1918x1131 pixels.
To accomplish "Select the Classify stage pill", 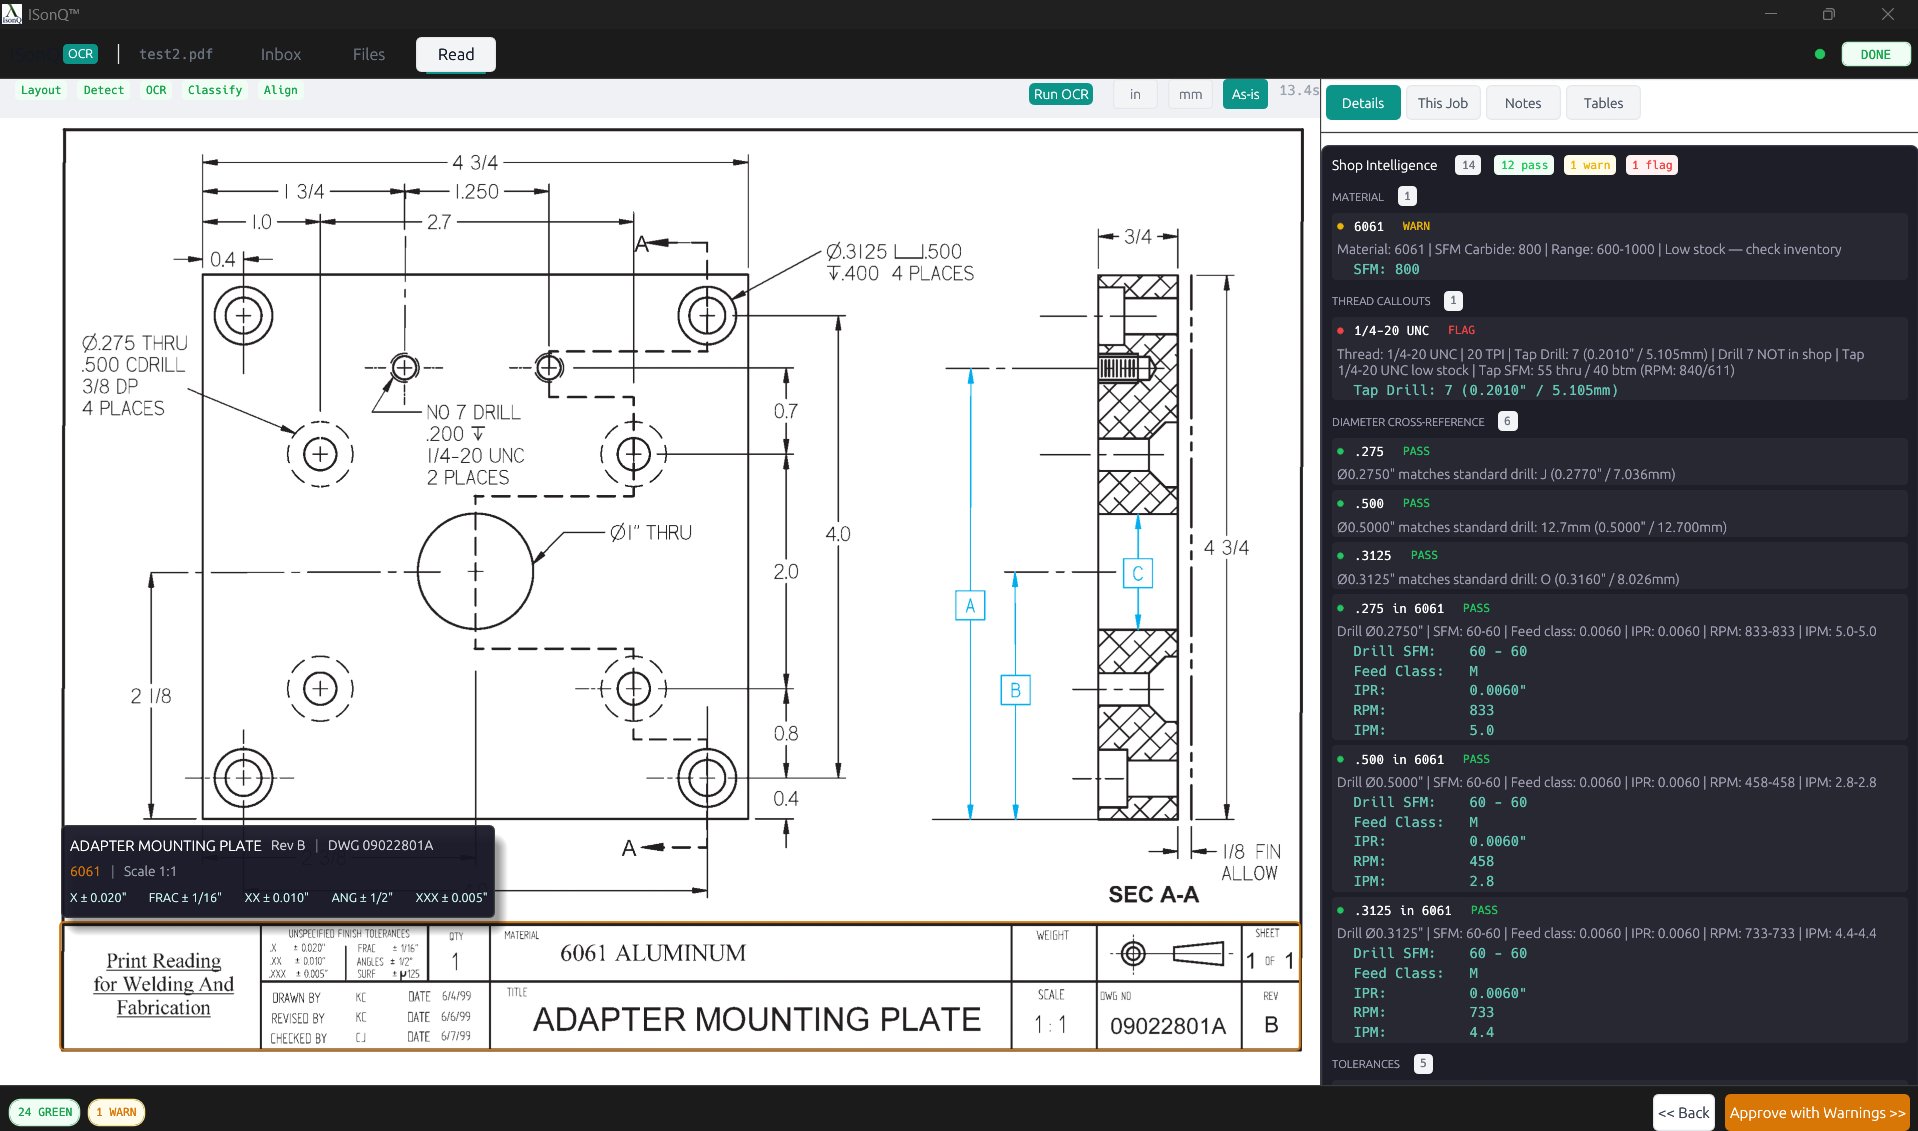I will [214, 90].
